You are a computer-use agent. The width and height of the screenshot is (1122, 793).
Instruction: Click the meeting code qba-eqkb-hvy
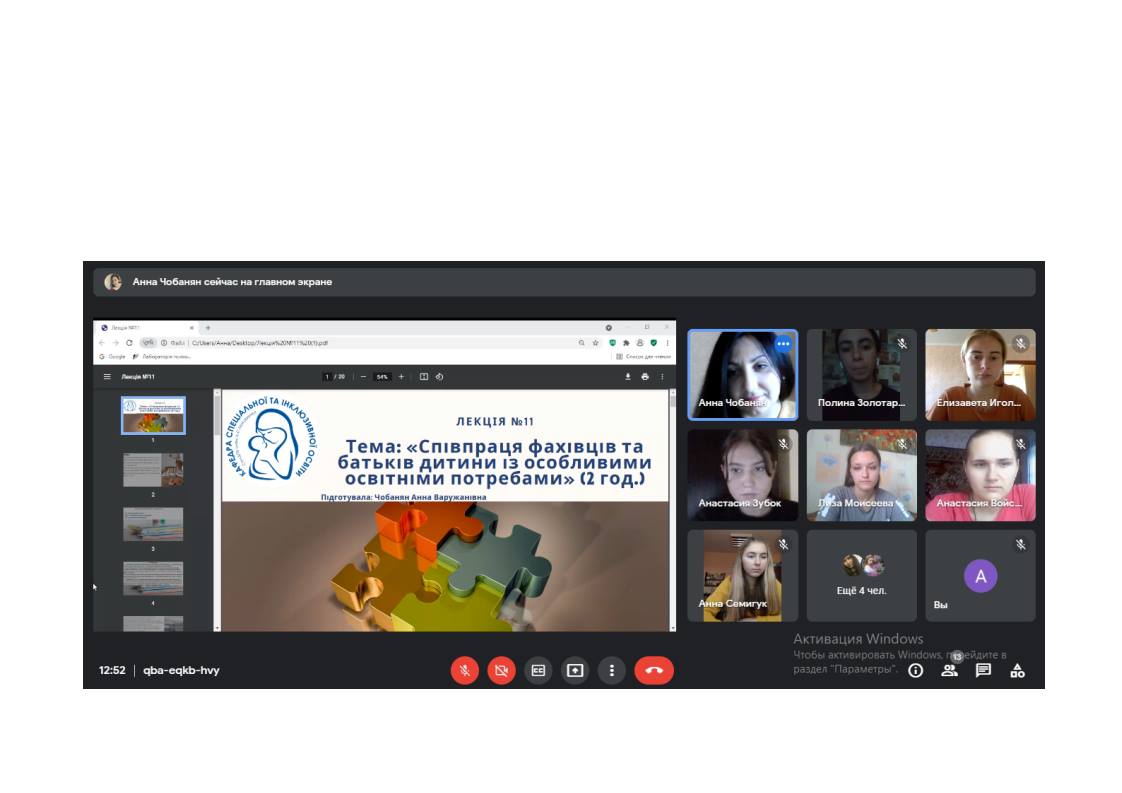click(x=181, y=670)
